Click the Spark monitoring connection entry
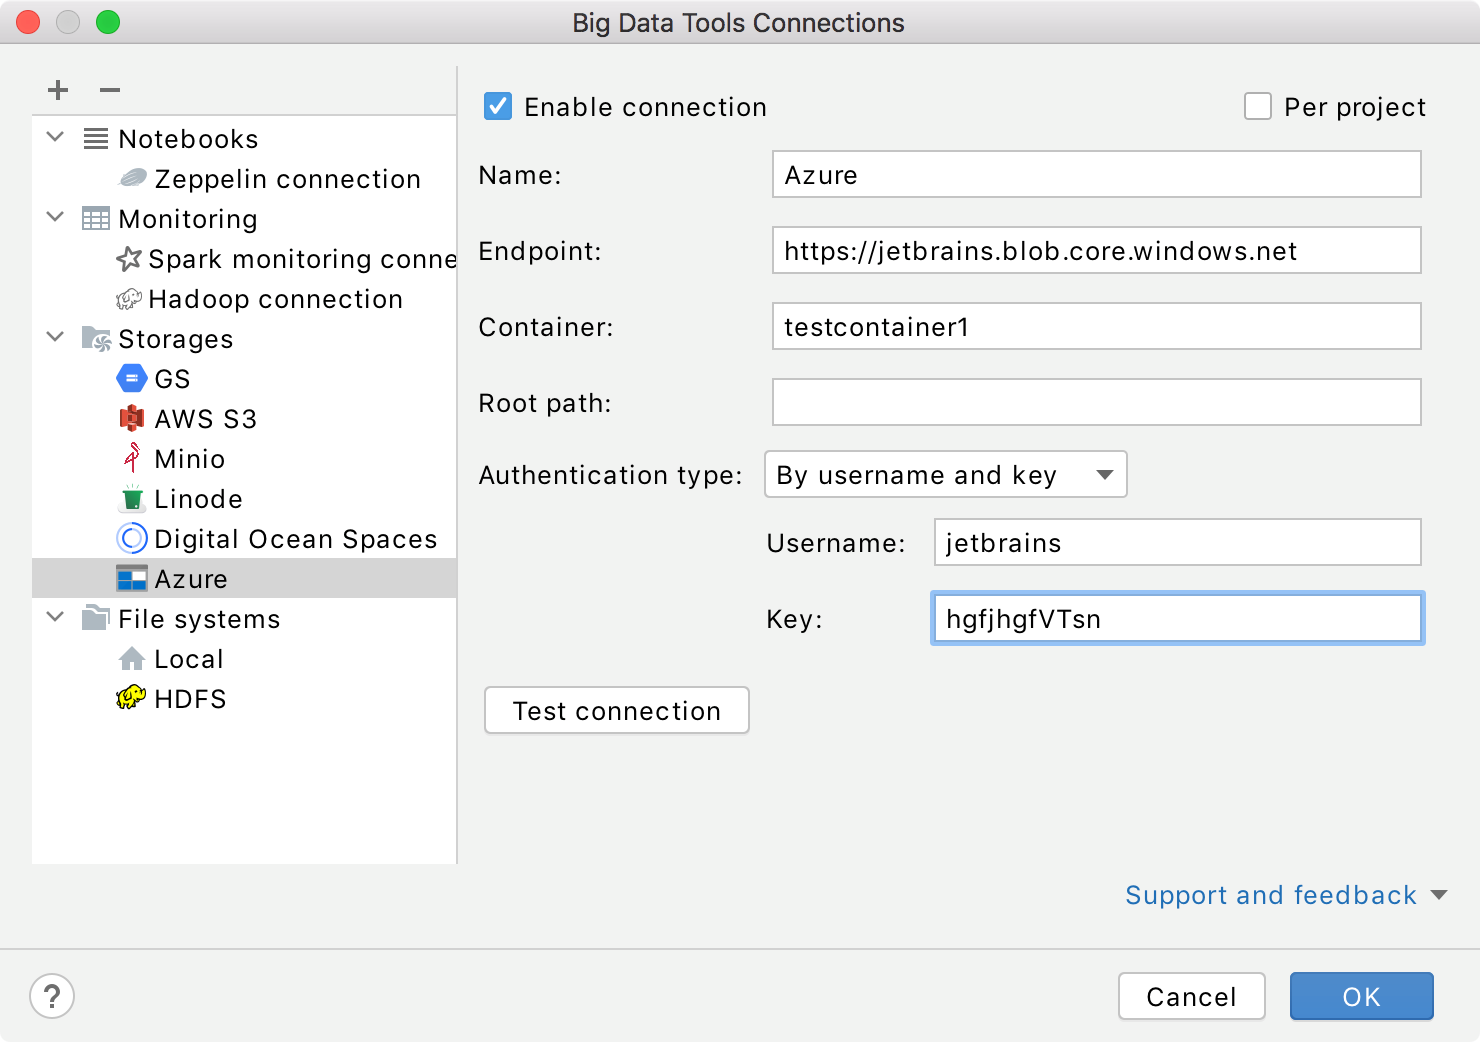Screen dimensions: 1480x1042 point(290,258)
